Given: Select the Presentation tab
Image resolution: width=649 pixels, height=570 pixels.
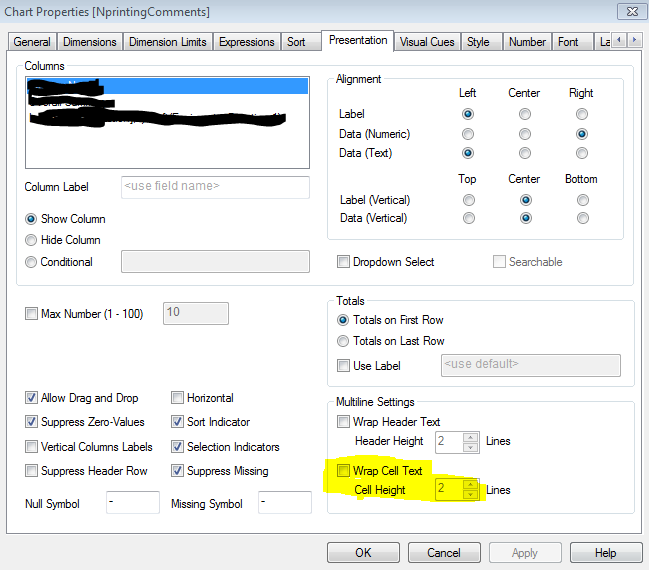Looking at the screenshot, I should (358, 40).
